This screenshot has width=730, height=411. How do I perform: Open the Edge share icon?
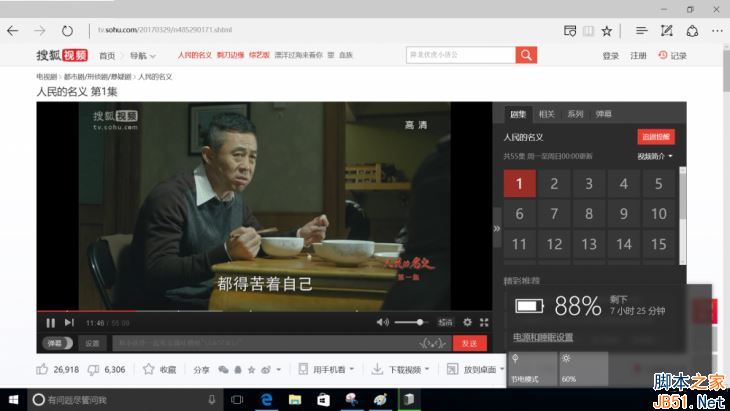point(692,31)
